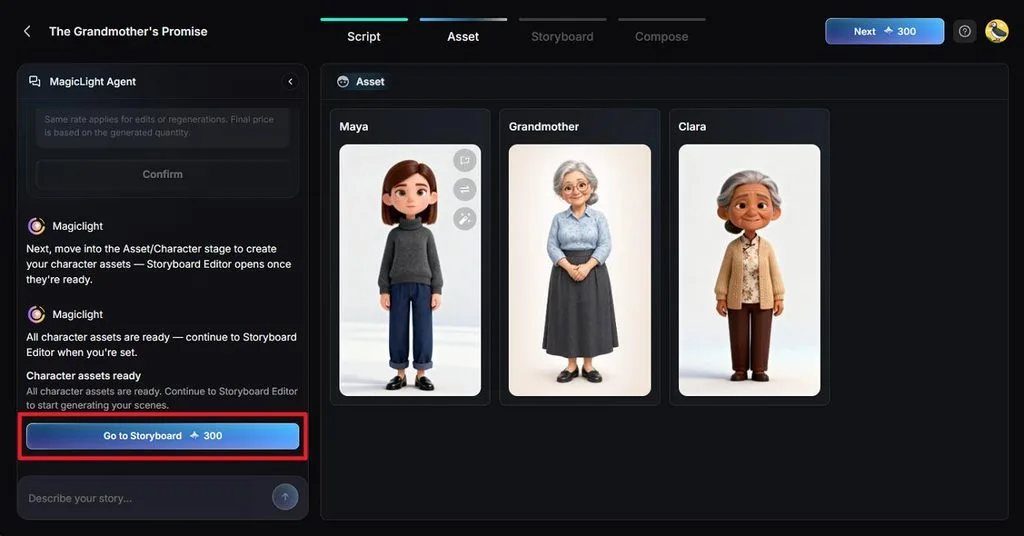Focus the Describe your story input
The height and width of the screenshot is (536, 1024).
[x=147, y=498]
